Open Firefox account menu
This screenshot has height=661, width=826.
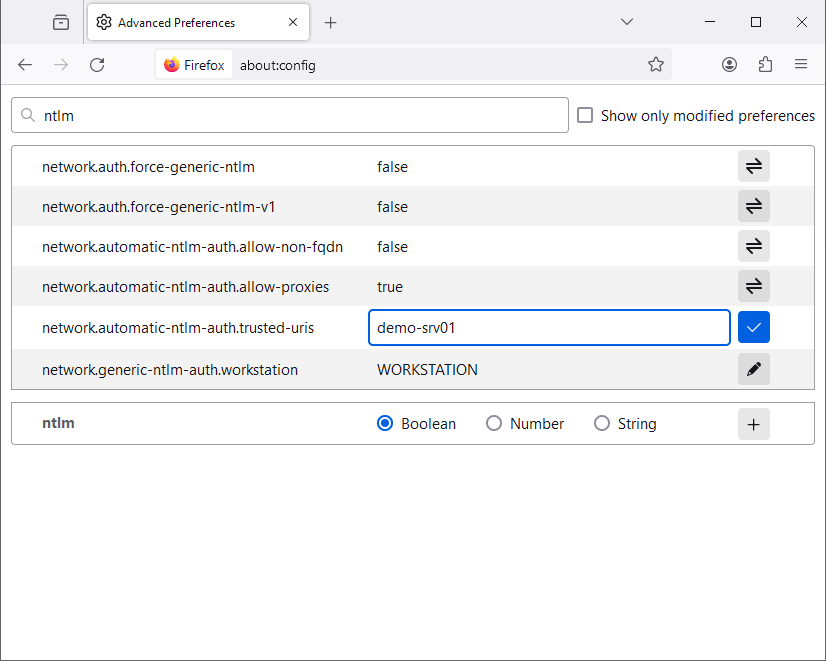pos(729,65)
